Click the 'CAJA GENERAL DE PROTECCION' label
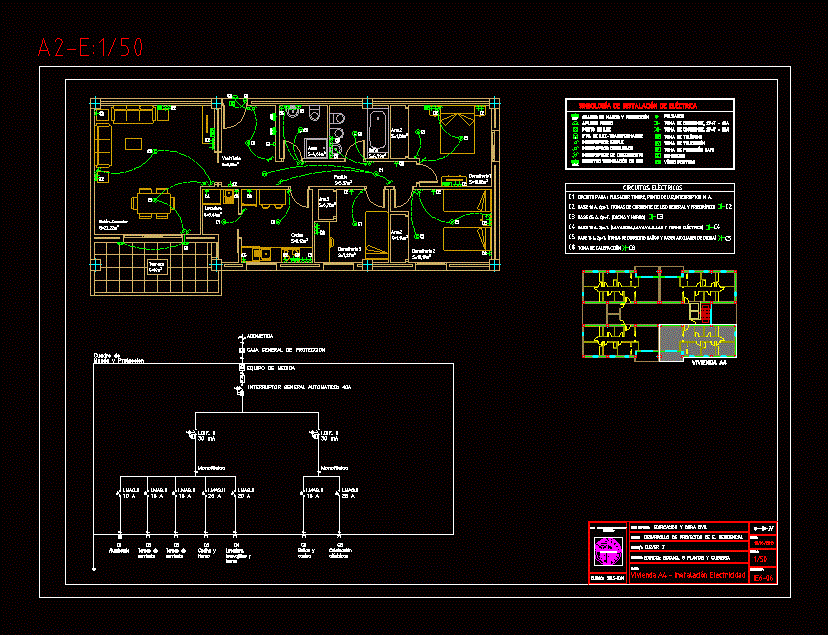Screen dimensions: 828x635 click(x=286, y=350)
